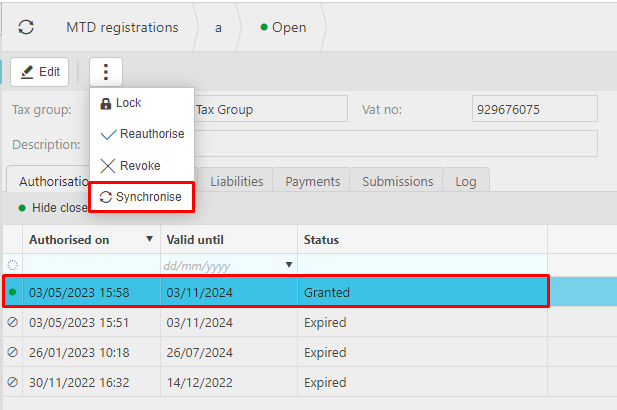Click the Valid until column header
617x410 pixels.
229,240
